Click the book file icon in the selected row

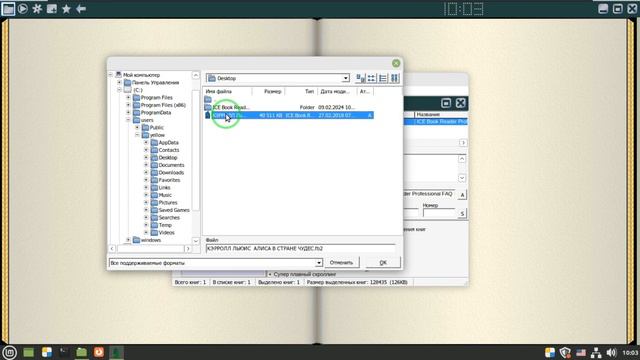(x=207, y=115)
